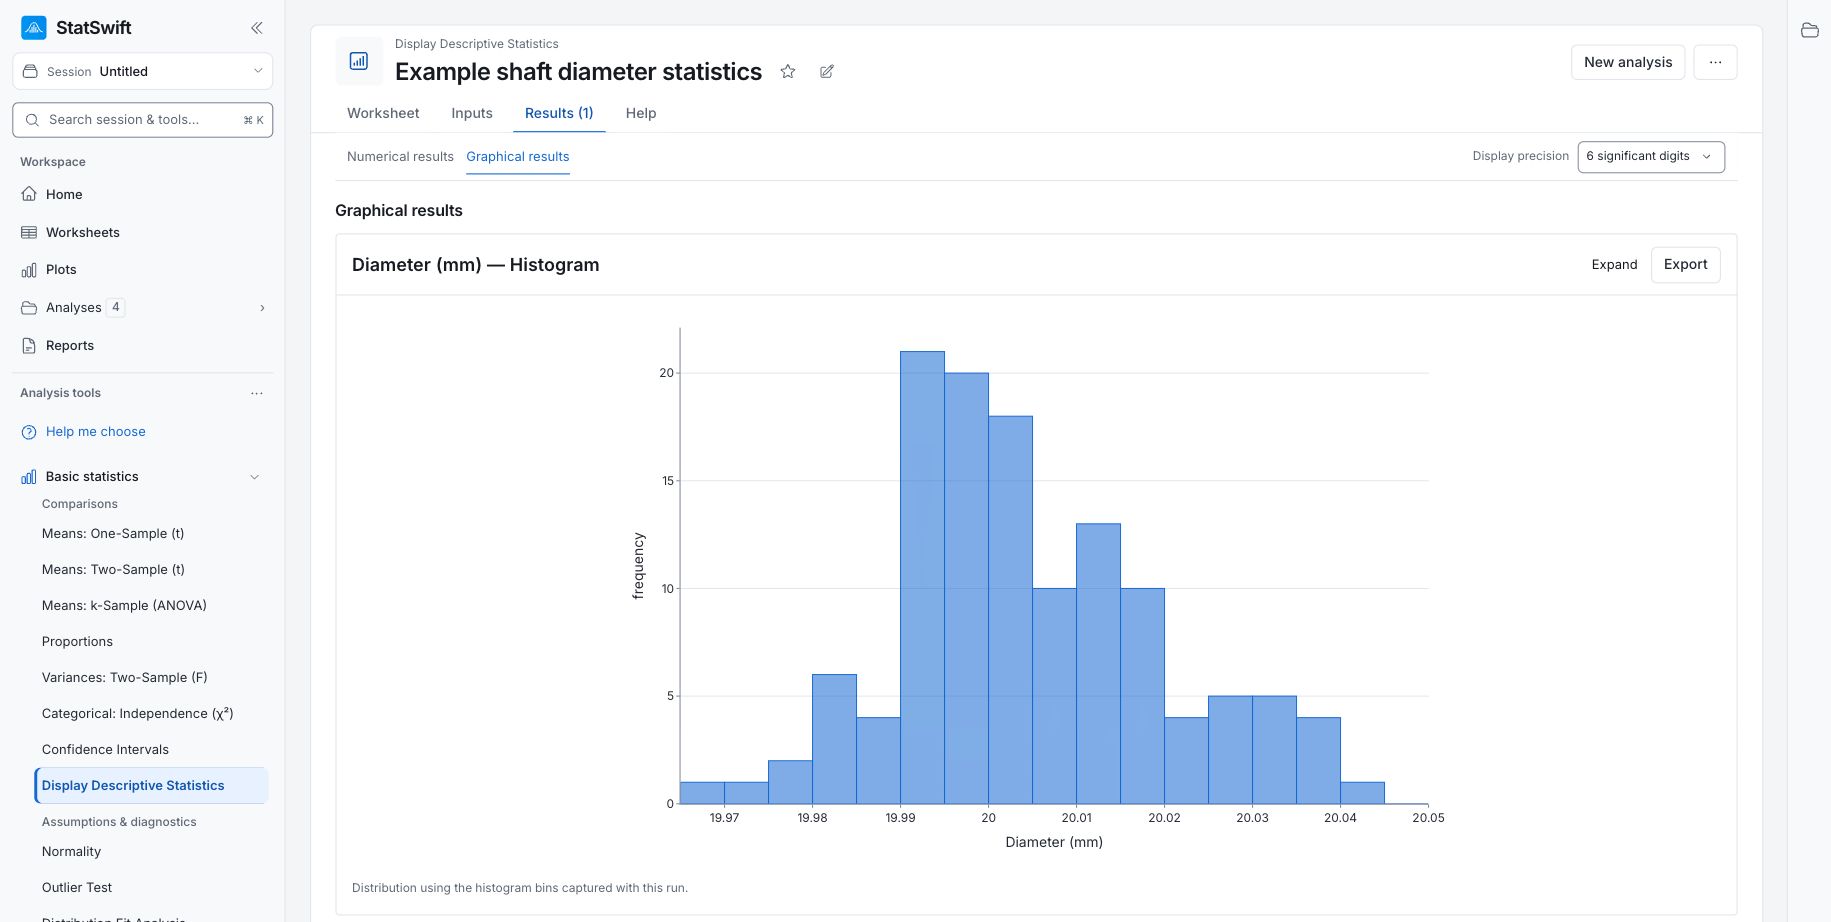
Task: Click the Analyses count badge 4
Action: tap(116, 307)
